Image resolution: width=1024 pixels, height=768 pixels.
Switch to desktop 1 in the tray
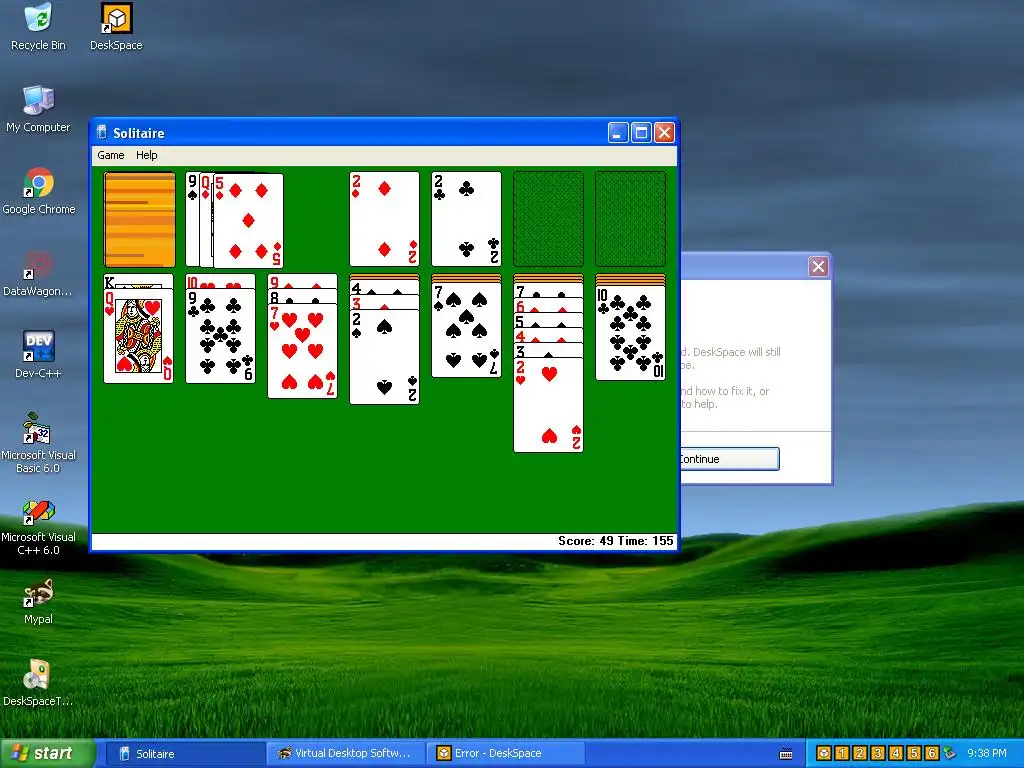pos(842,753)
